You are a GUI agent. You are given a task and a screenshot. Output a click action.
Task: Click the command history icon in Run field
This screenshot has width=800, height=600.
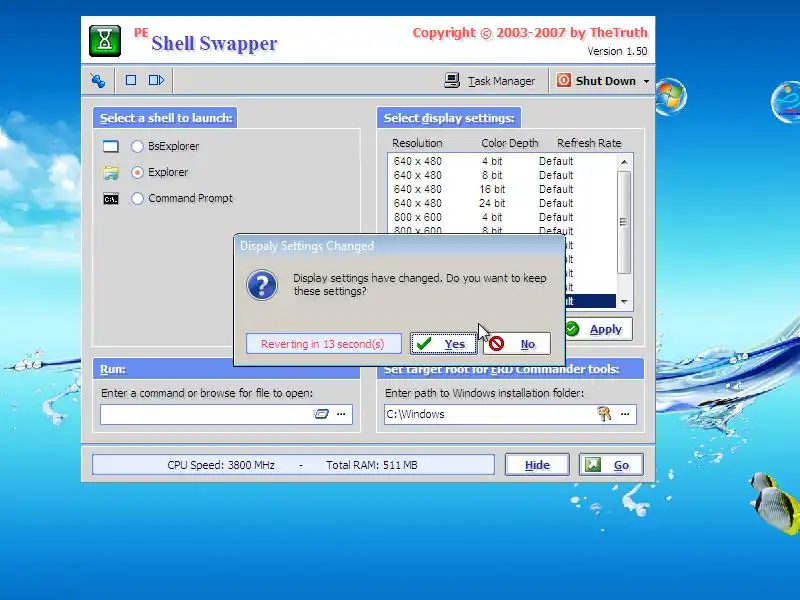[x=321, y=414]
